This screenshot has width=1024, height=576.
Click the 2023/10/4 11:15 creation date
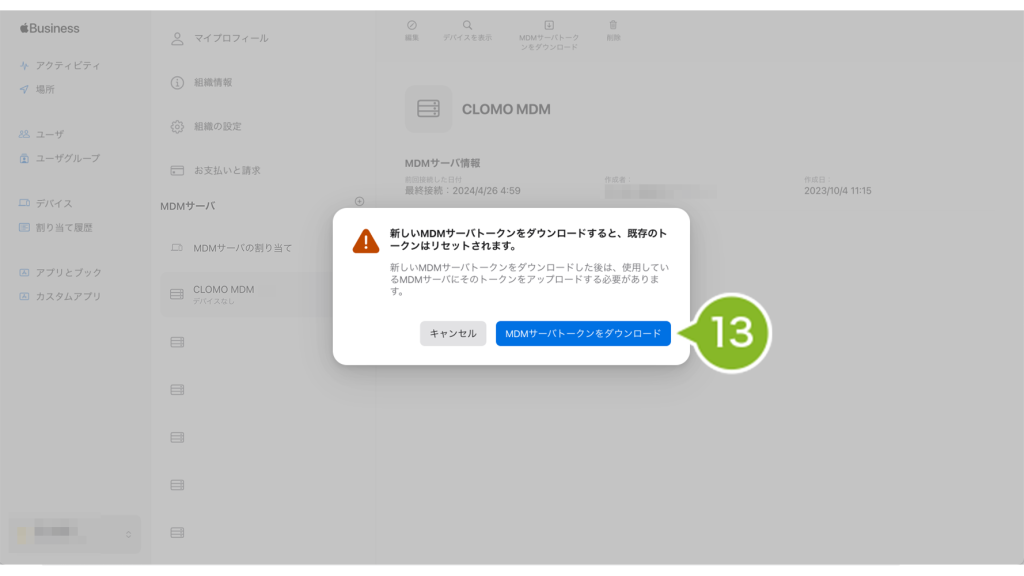[x=838, y=191]
